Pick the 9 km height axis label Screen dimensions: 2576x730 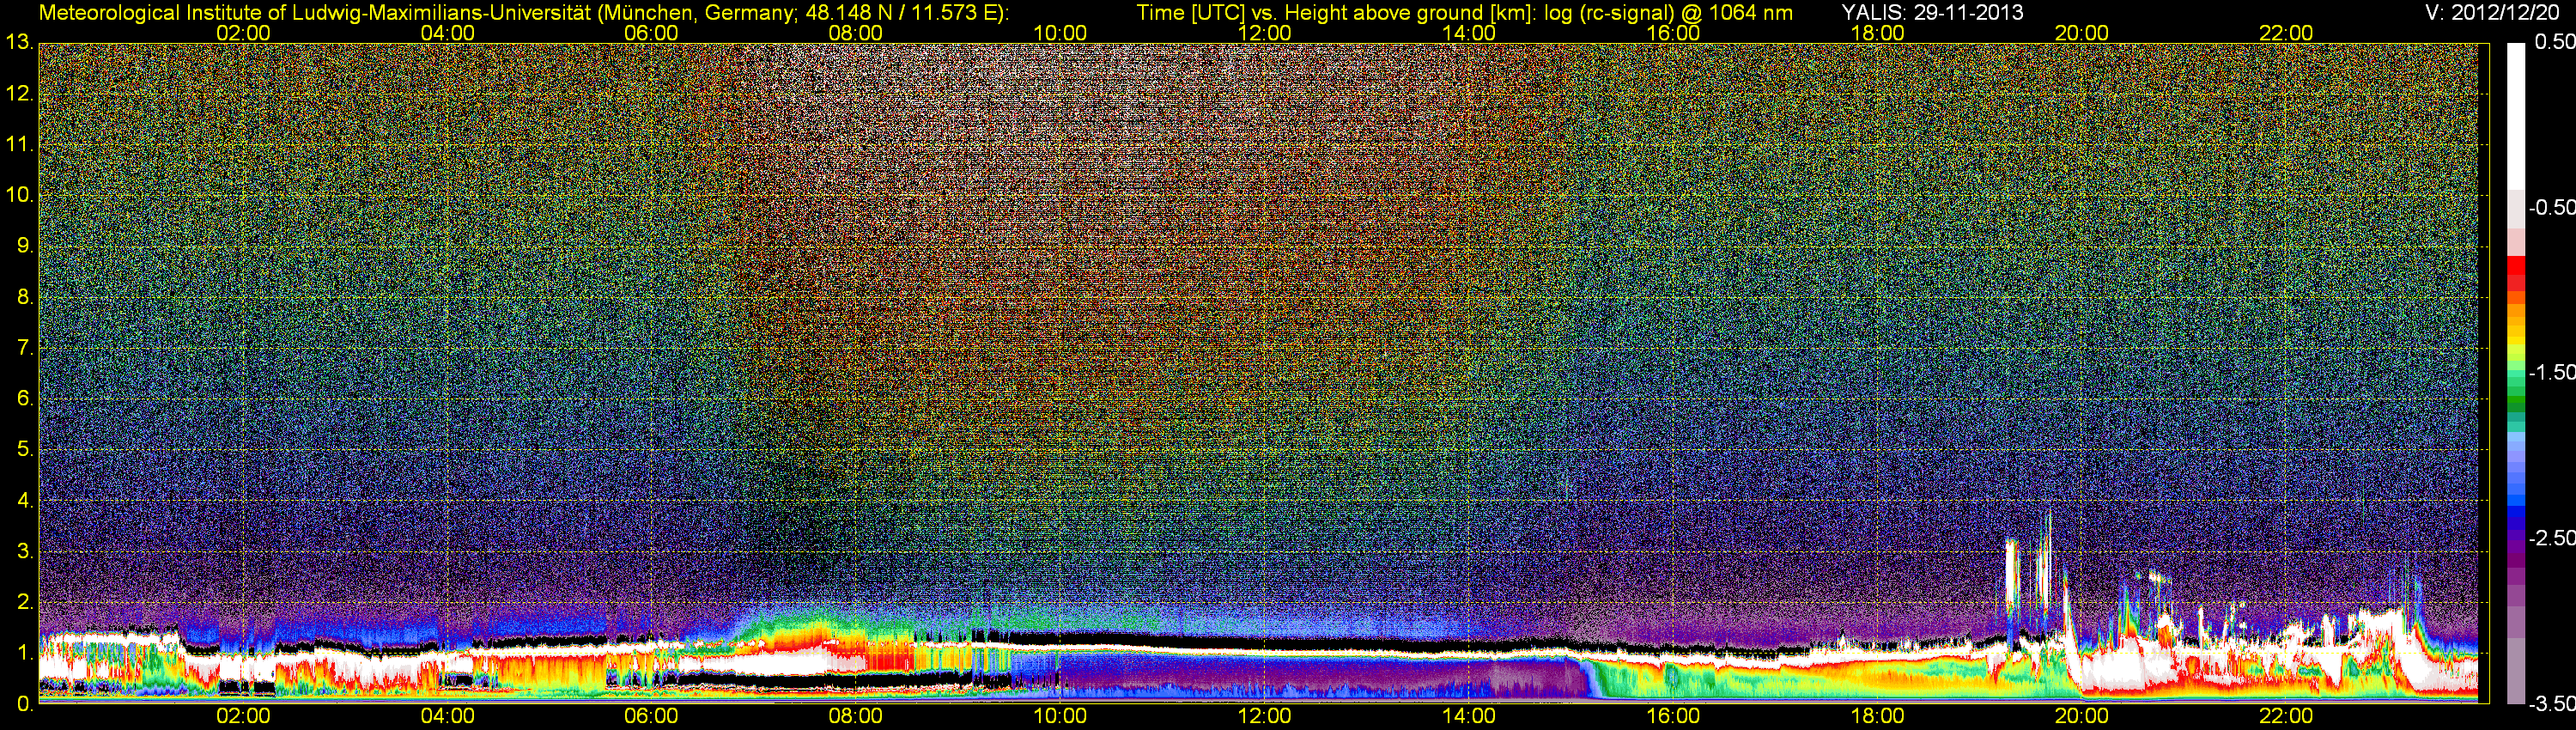(25, 246)
